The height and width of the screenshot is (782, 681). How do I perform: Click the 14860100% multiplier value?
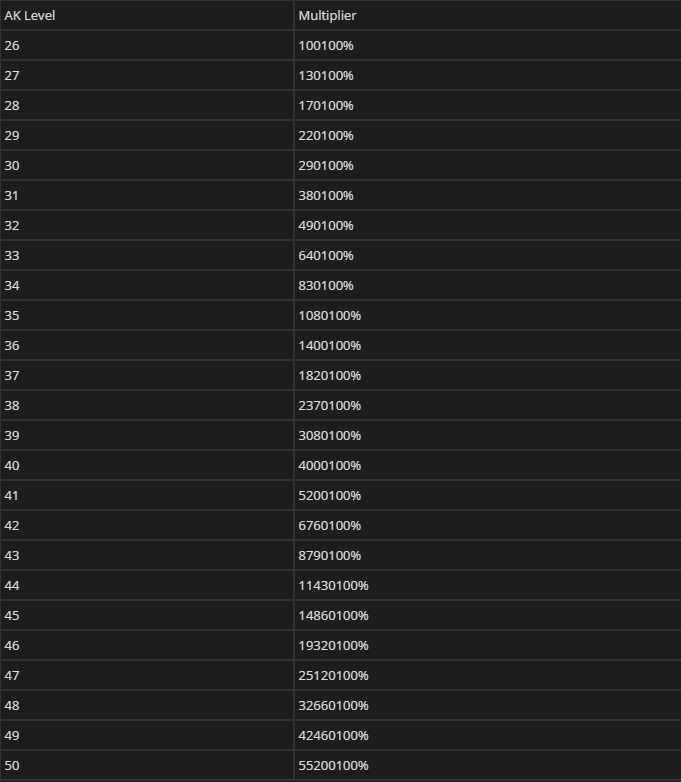(x=333, y=616)
